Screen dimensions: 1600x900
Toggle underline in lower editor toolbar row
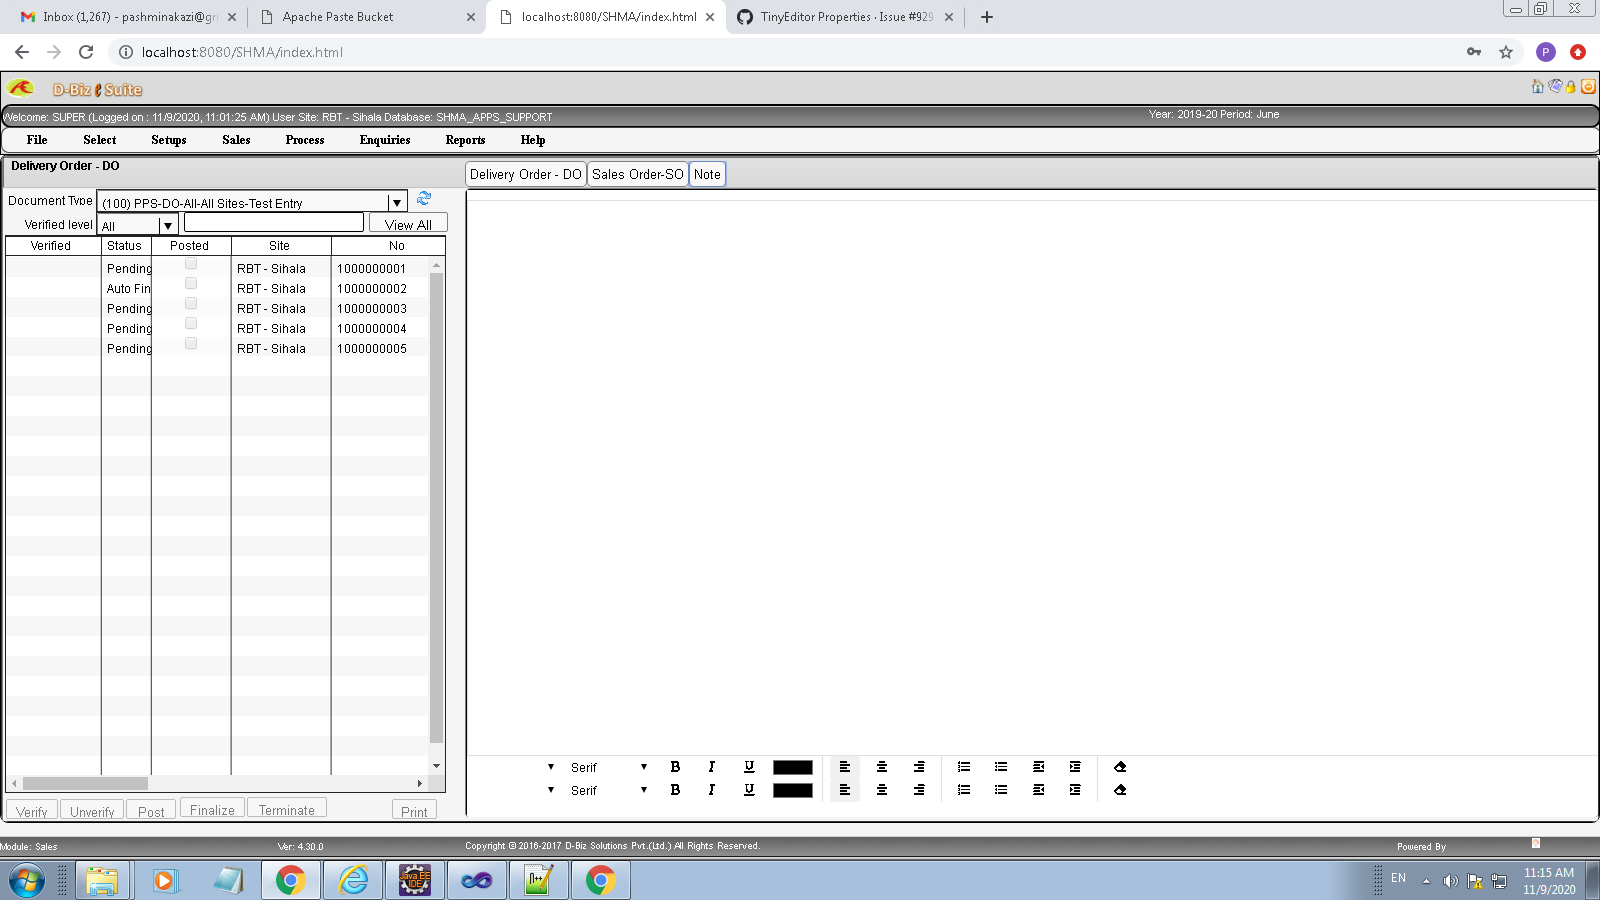(749, 790)
